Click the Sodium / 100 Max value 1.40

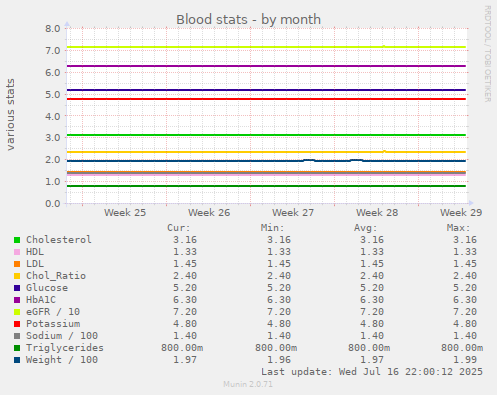click(465, 336)
